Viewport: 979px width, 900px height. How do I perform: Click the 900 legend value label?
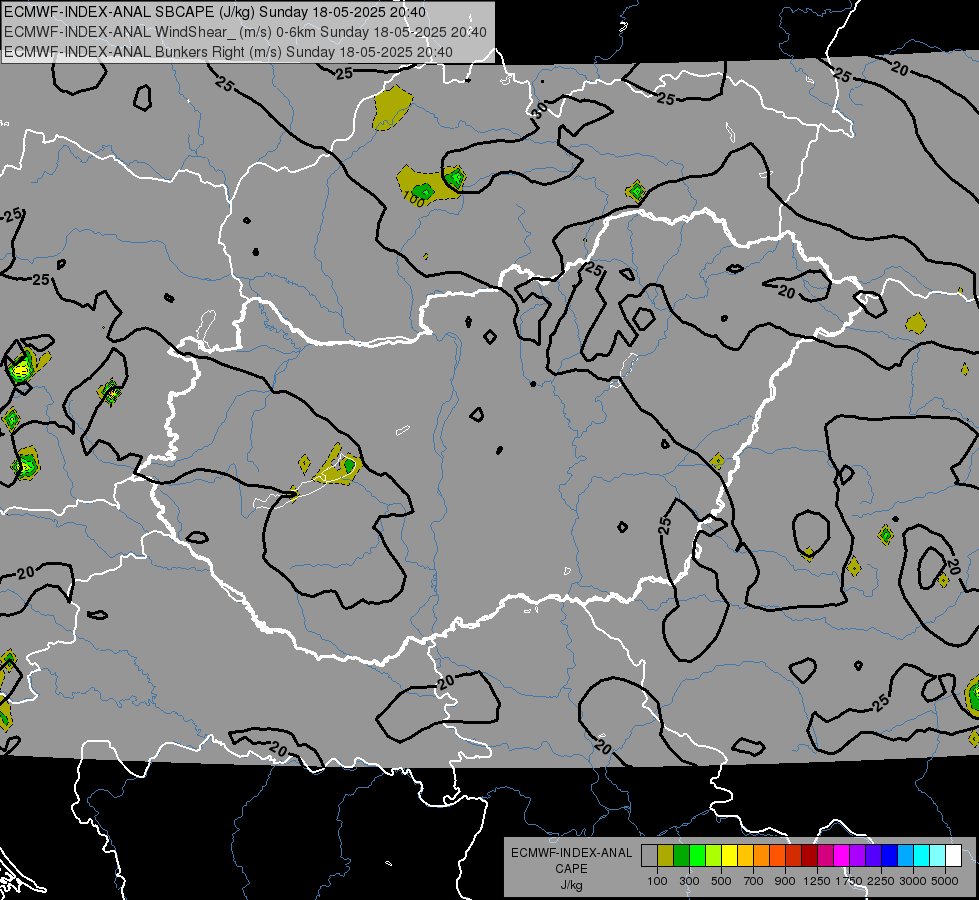785,881
